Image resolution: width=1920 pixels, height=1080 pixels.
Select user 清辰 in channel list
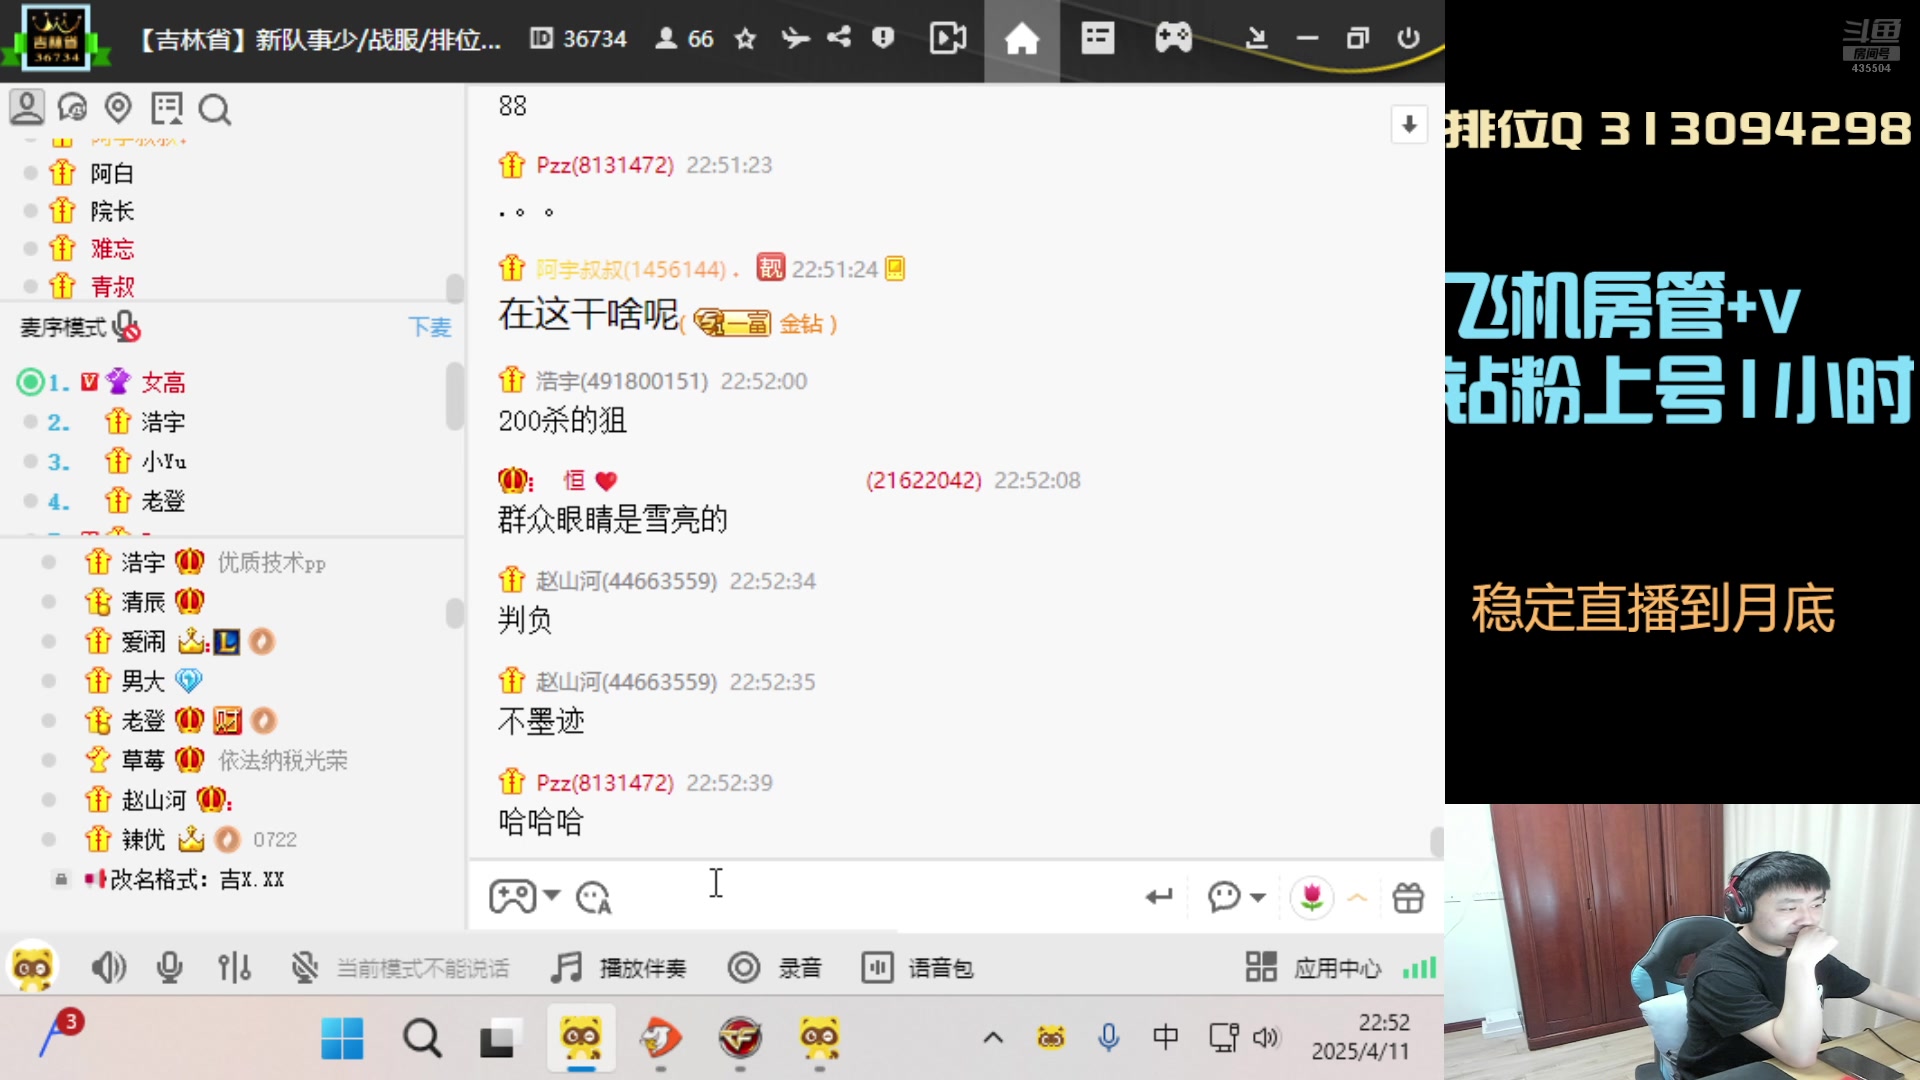(143, 601)
